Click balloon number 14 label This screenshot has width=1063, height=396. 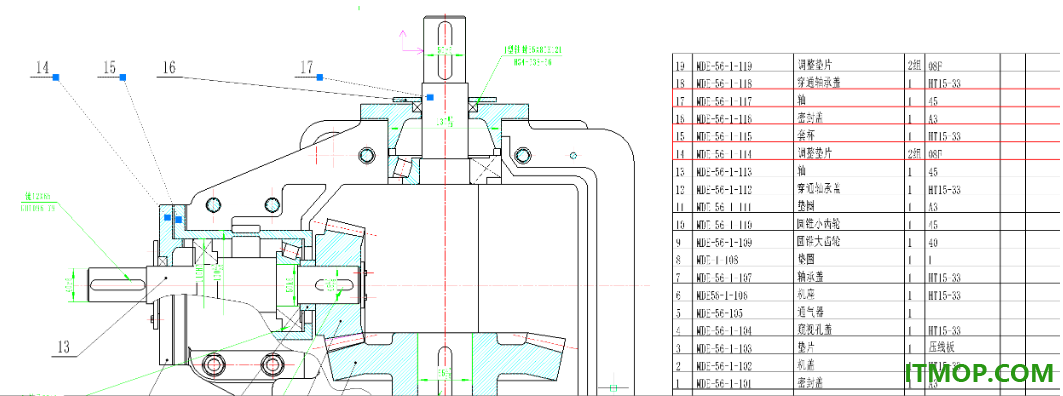[x=42, y=67]
